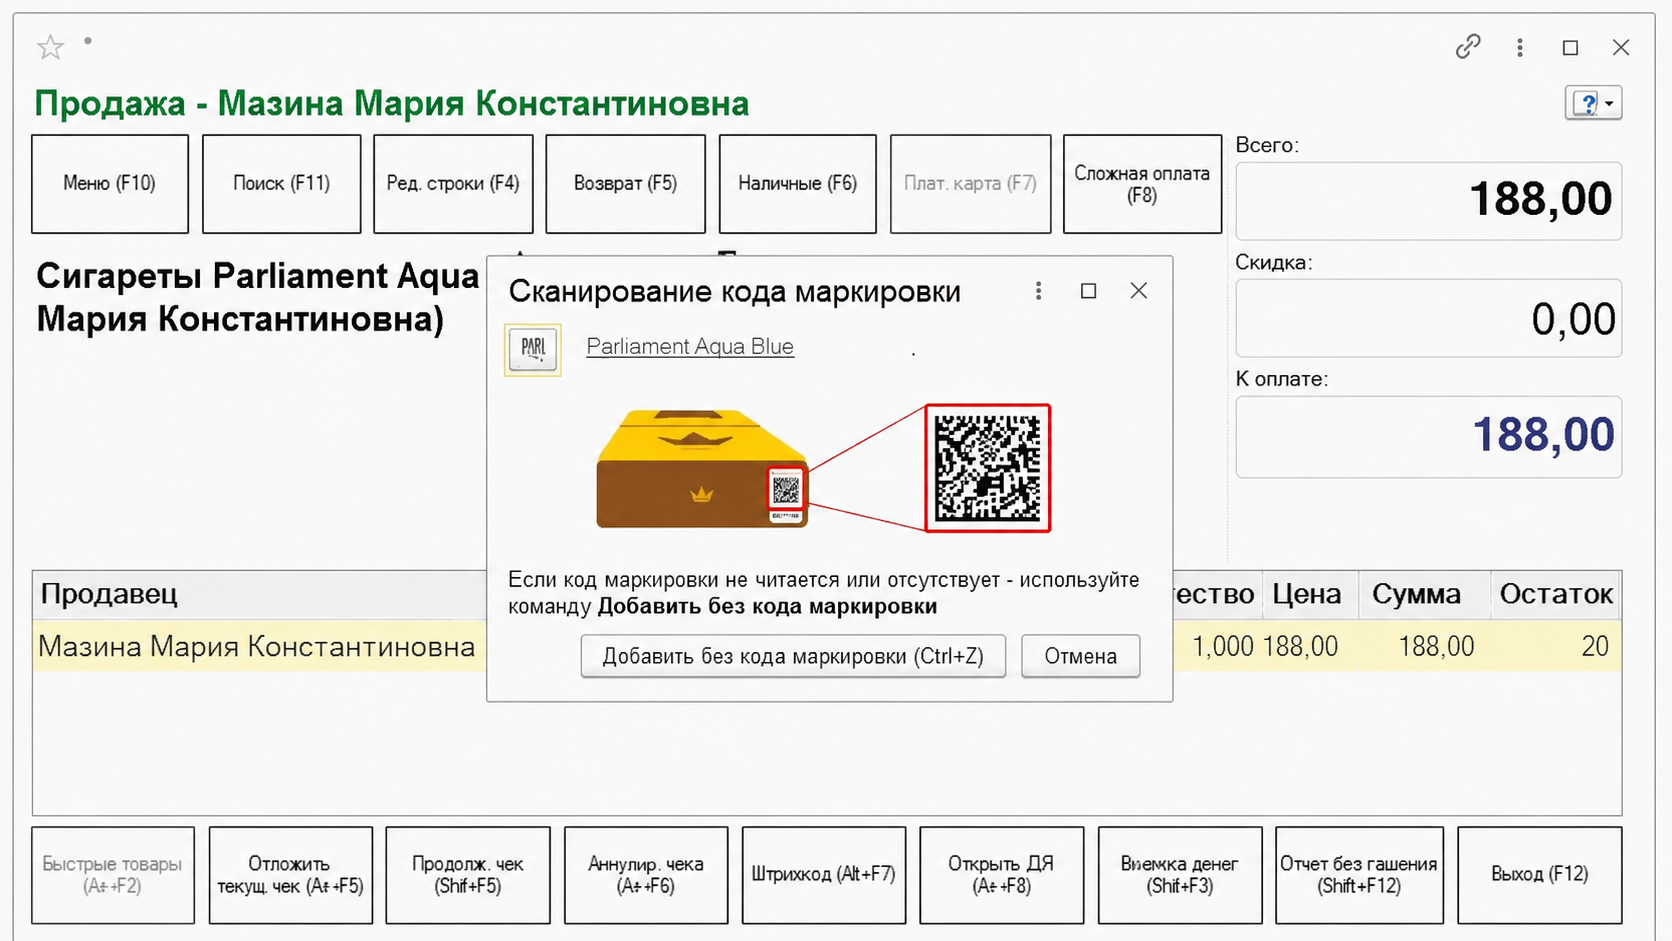
Task: Click the price cell 188,00 beside quantity 1,000
Action: point(1301,646)
